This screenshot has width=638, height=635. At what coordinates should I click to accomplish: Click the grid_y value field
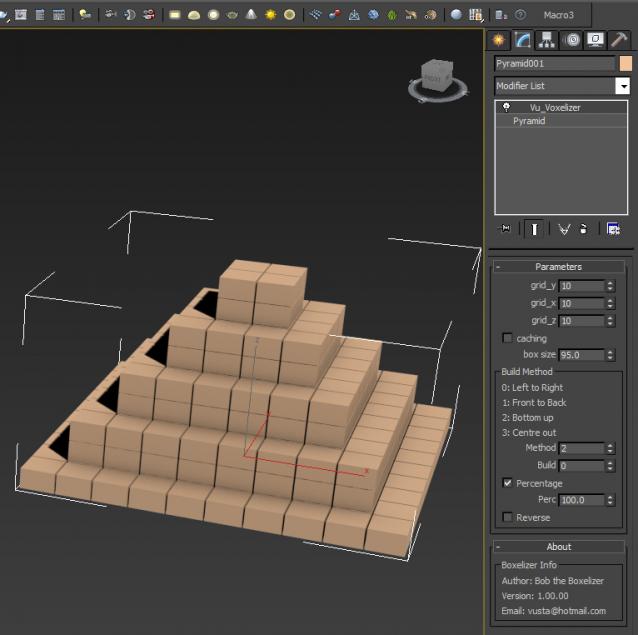(581, 286)
